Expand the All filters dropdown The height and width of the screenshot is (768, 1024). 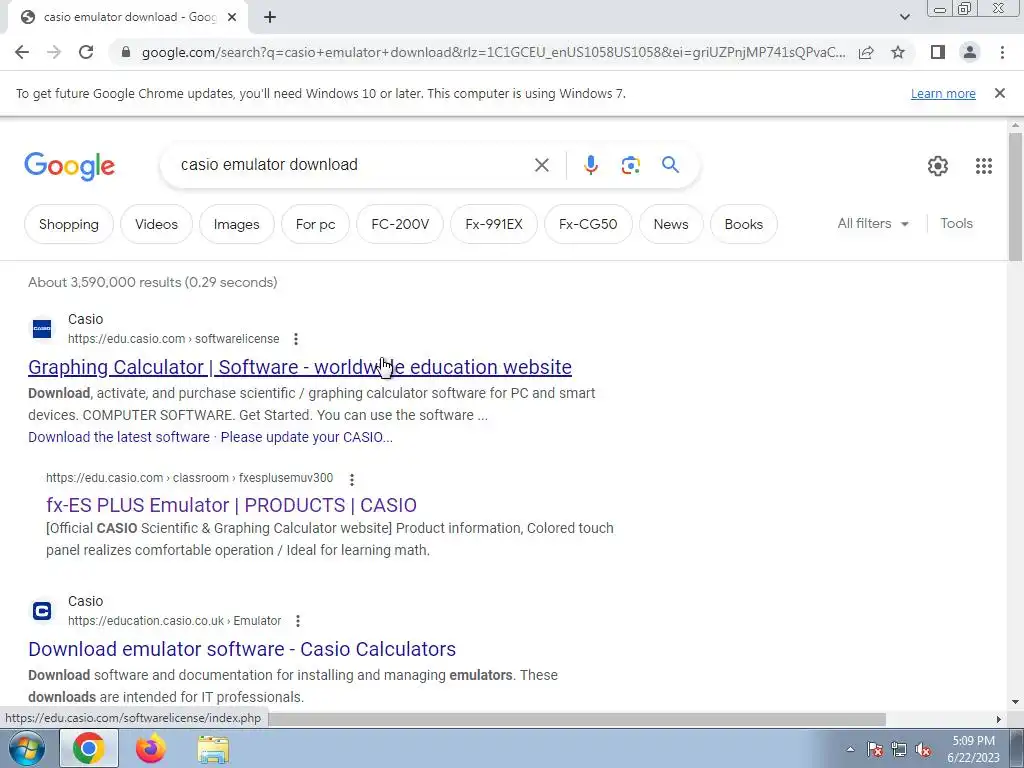pyautogui.click(x=872, y=223)
